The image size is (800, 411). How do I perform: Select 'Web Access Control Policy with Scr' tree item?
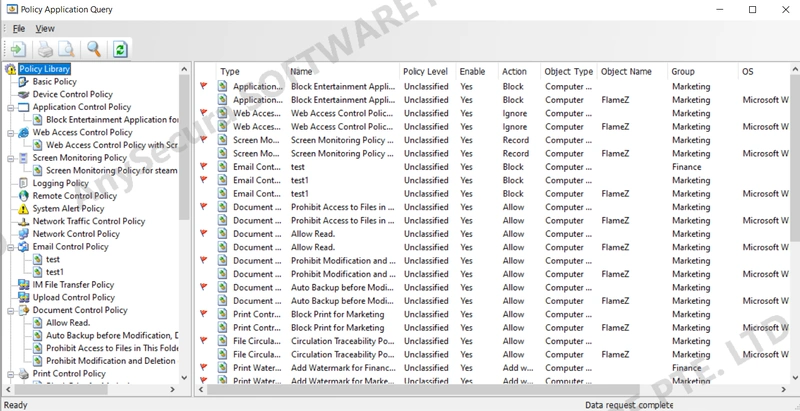(x=112, y=145)
